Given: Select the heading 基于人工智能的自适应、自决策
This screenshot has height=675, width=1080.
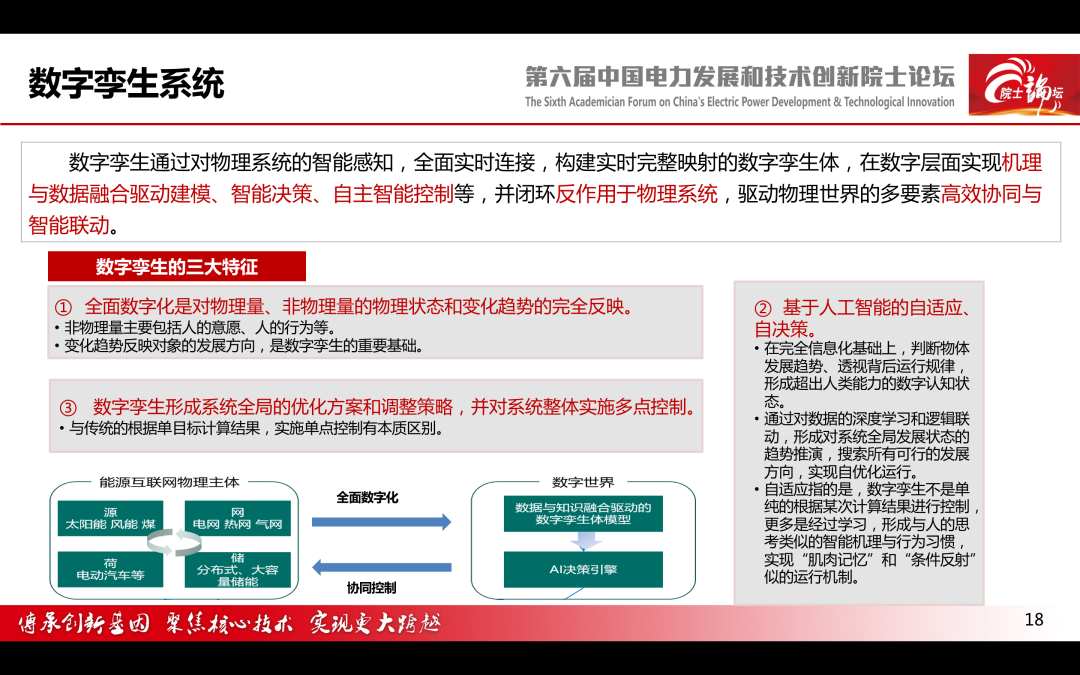Looking at the screenshot, I should [x=862, y=318].
